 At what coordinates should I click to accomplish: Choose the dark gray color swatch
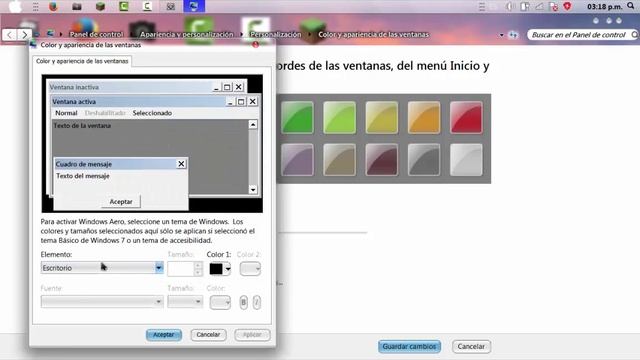(424, 160)
